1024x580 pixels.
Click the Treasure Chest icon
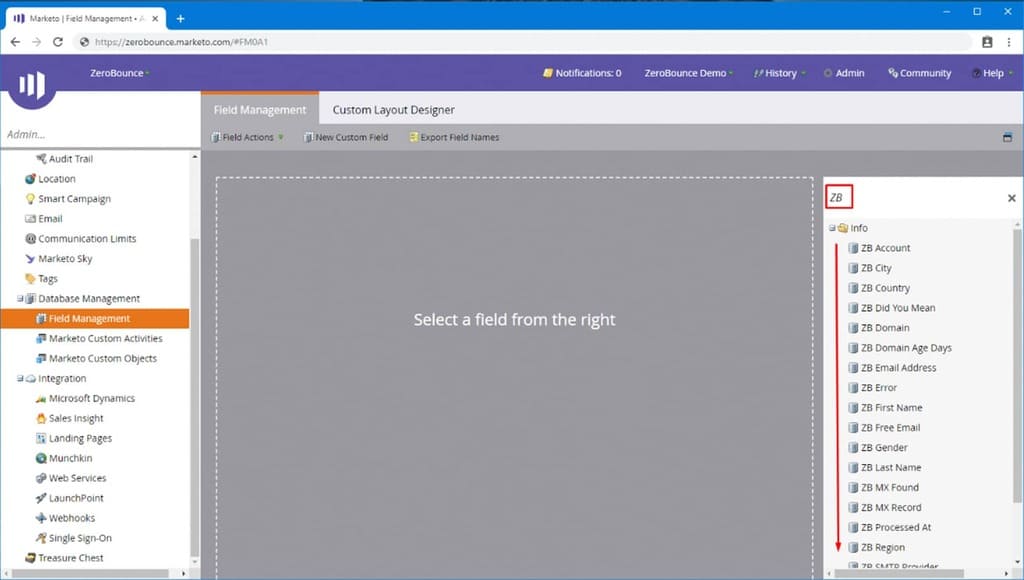[30, 558]
